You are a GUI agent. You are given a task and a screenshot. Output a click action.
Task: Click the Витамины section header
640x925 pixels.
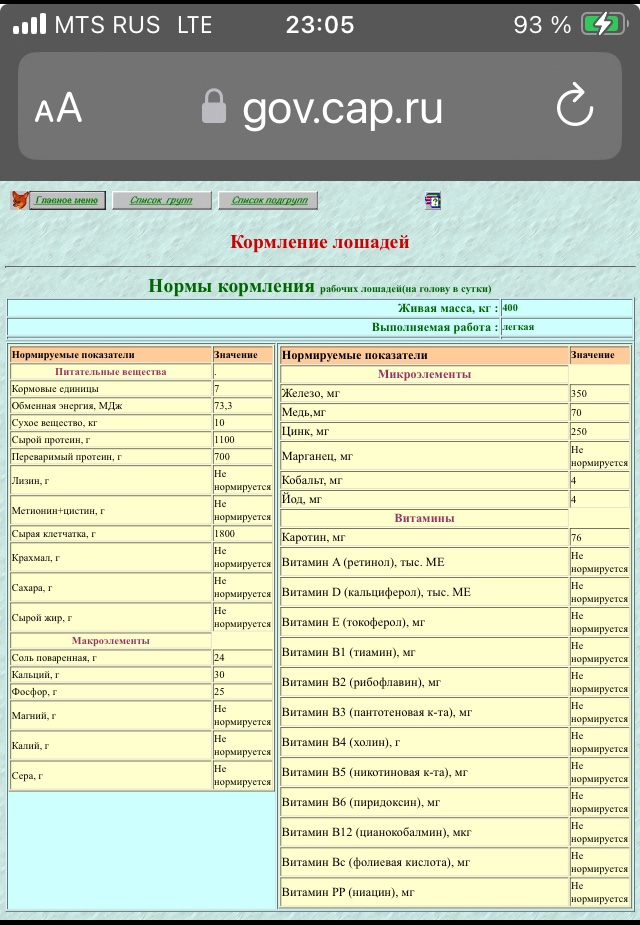point(424,518)
